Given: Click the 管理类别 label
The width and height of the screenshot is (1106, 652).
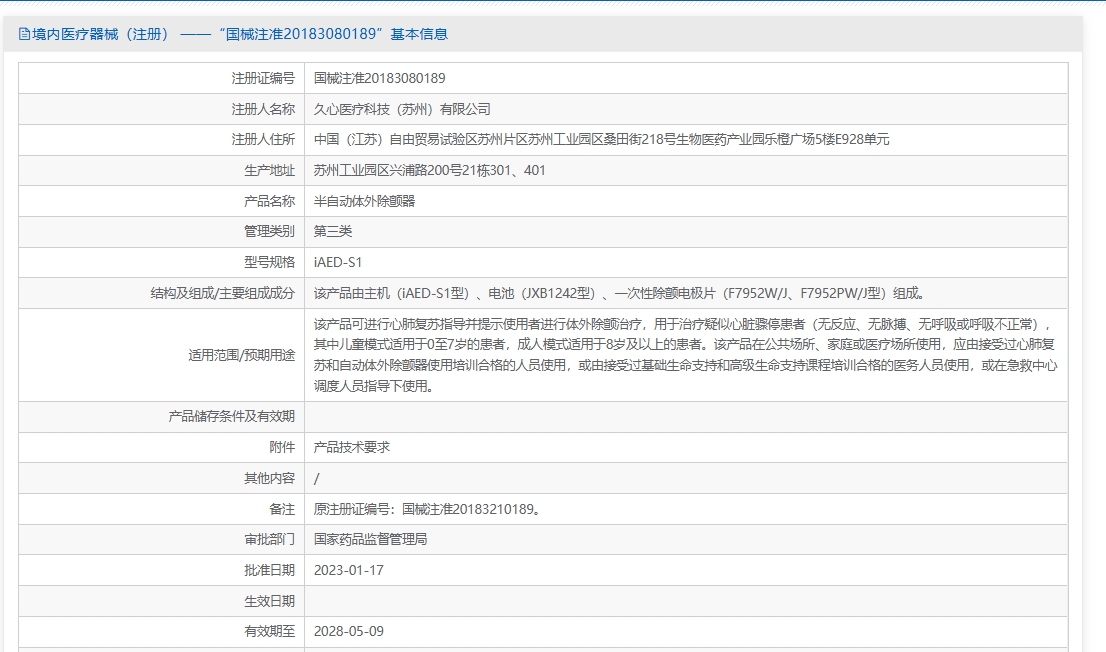Looking at the screenshot, I should 269,231.
